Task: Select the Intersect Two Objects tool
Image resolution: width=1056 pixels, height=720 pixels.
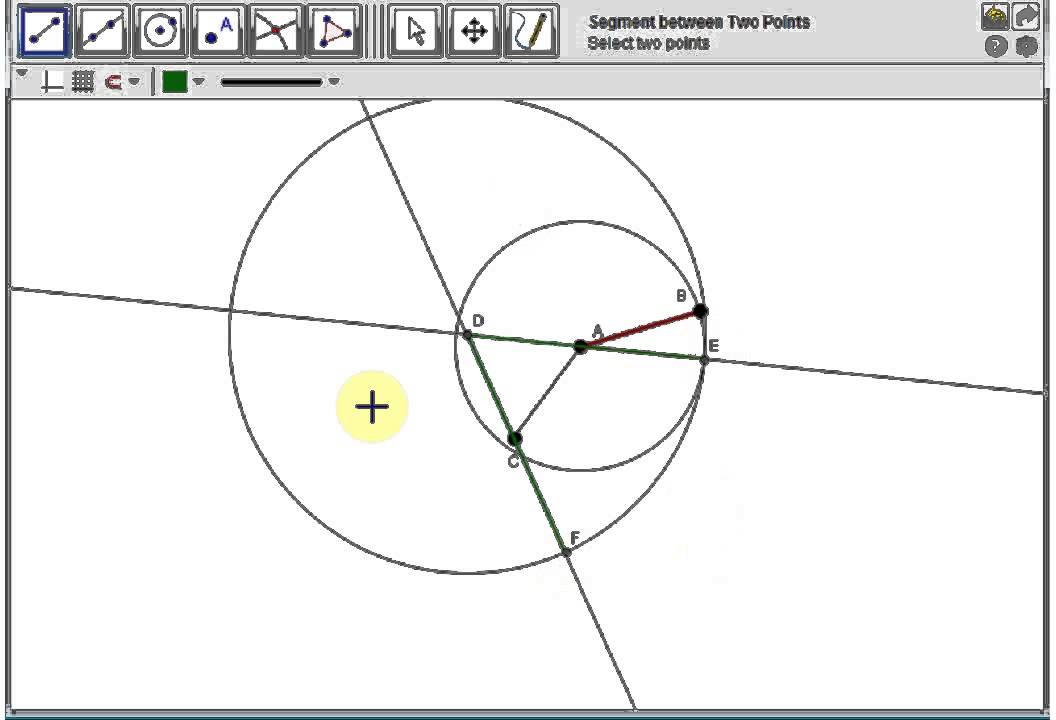Action: point(275,31)
